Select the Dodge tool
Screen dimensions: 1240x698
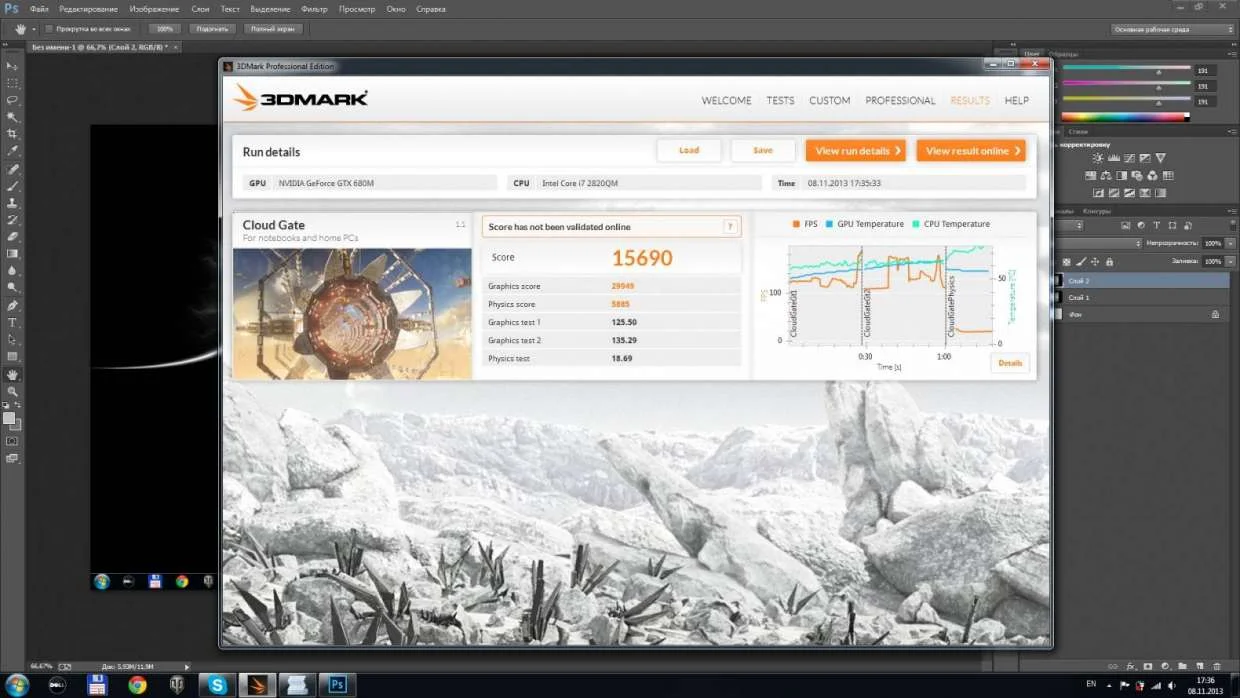[x=13, y=288]
